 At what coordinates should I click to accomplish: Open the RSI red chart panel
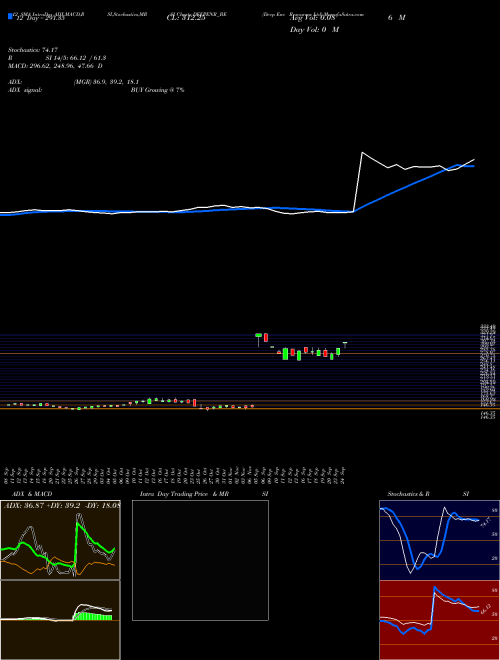click(439, 620)
